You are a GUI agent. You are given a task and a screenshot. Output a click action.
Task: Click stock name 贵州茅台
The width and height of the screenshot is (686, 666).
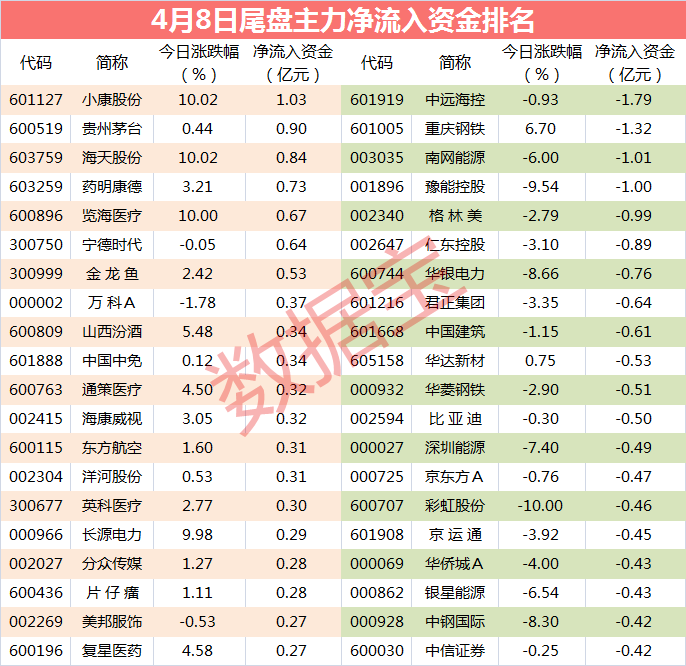pyautogui.click(x=112, y=129)
